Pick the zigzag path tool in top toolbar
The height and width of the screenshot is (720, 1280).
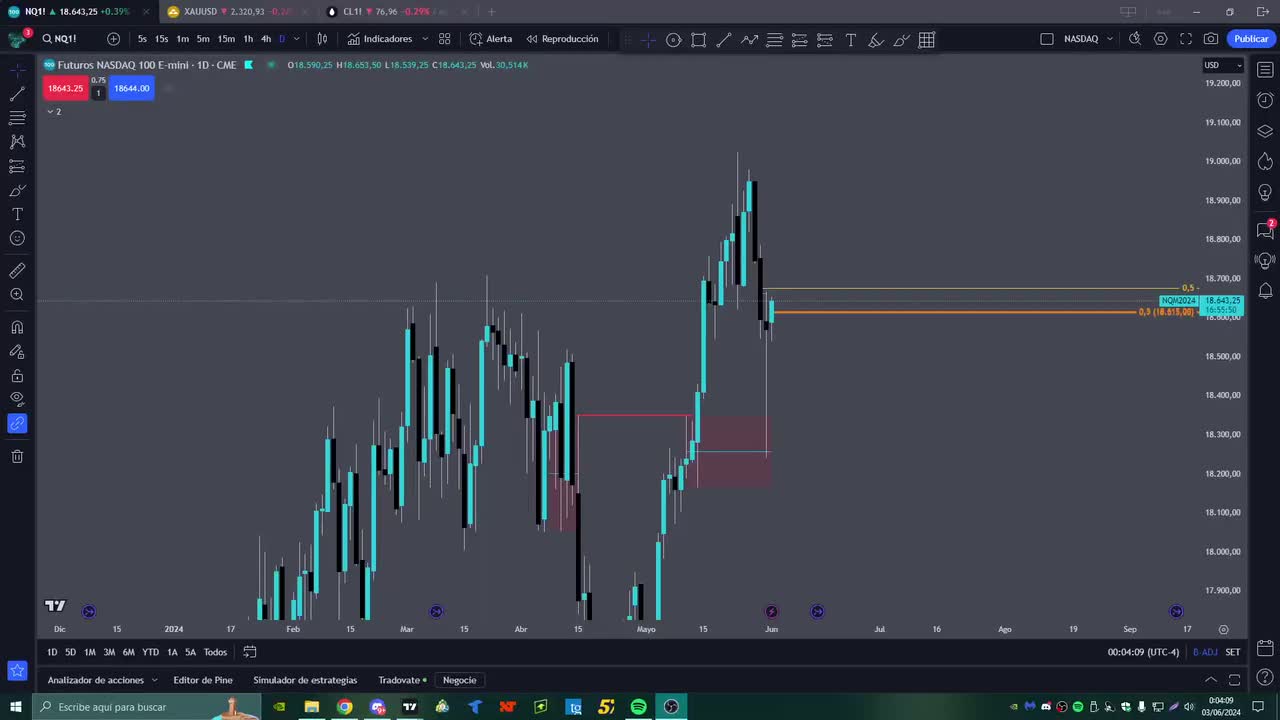(x=749, y=40)
